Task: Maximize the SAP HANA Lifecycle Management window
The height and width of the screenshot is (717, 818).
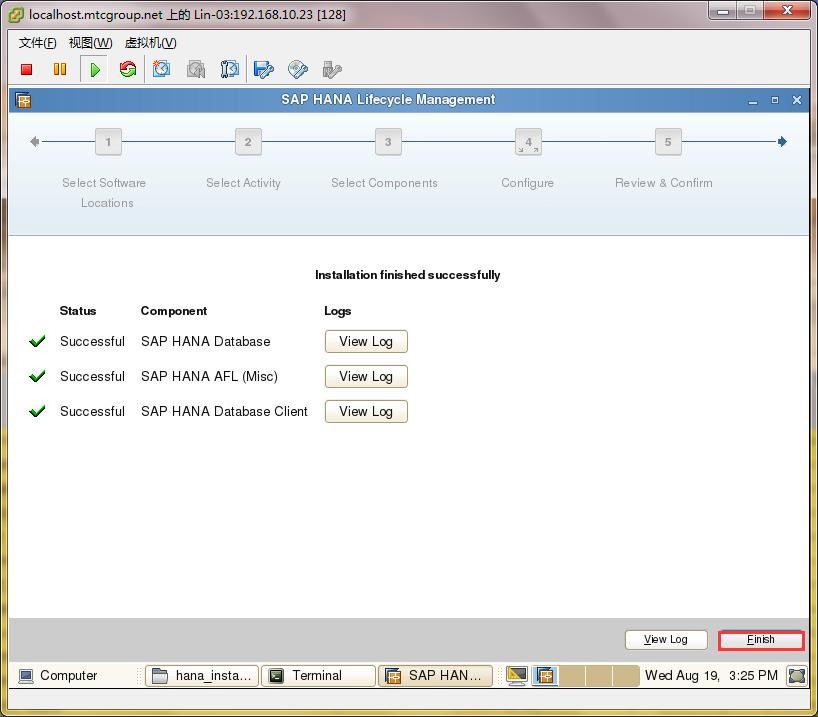Action: click(x=775, y=100)
